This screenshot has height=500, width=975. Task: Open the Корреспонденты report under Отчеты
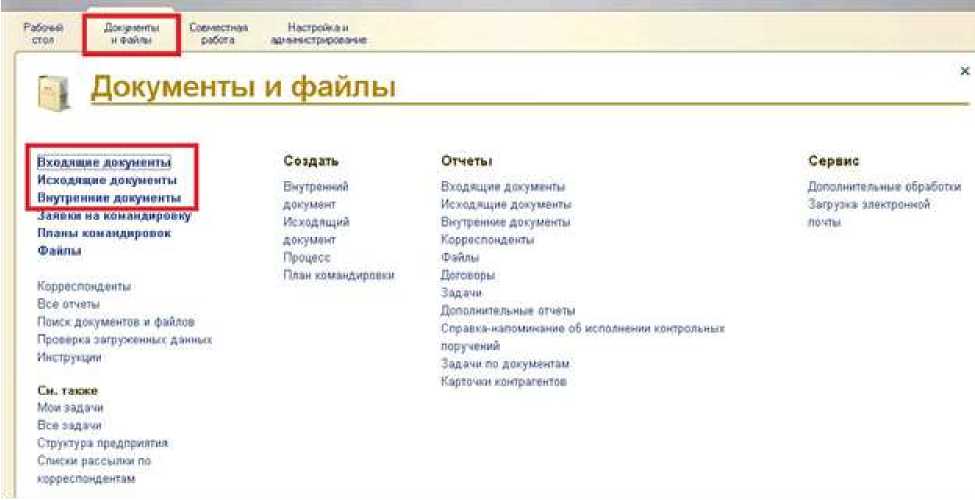click(488, 239)
